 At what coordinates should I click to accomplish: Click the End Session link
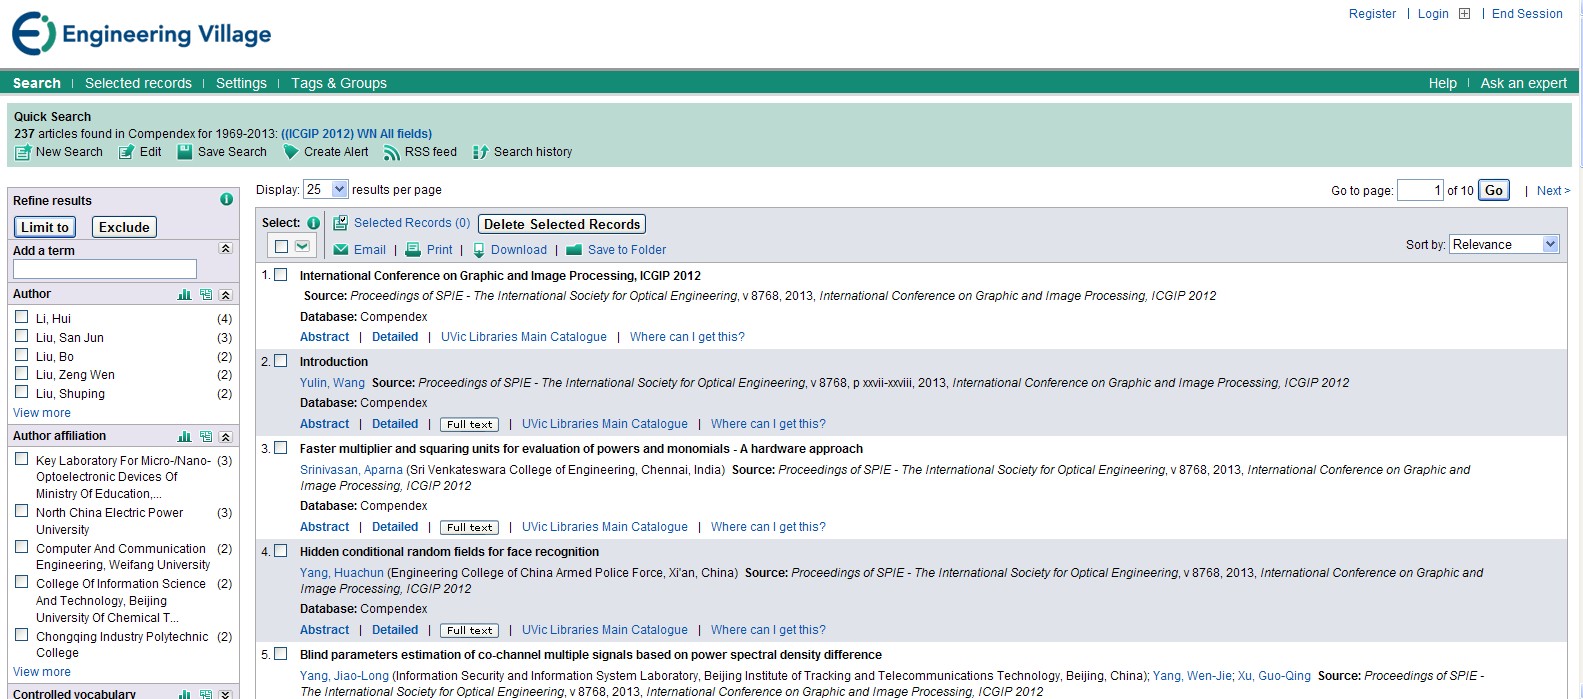pos(1527,14)
